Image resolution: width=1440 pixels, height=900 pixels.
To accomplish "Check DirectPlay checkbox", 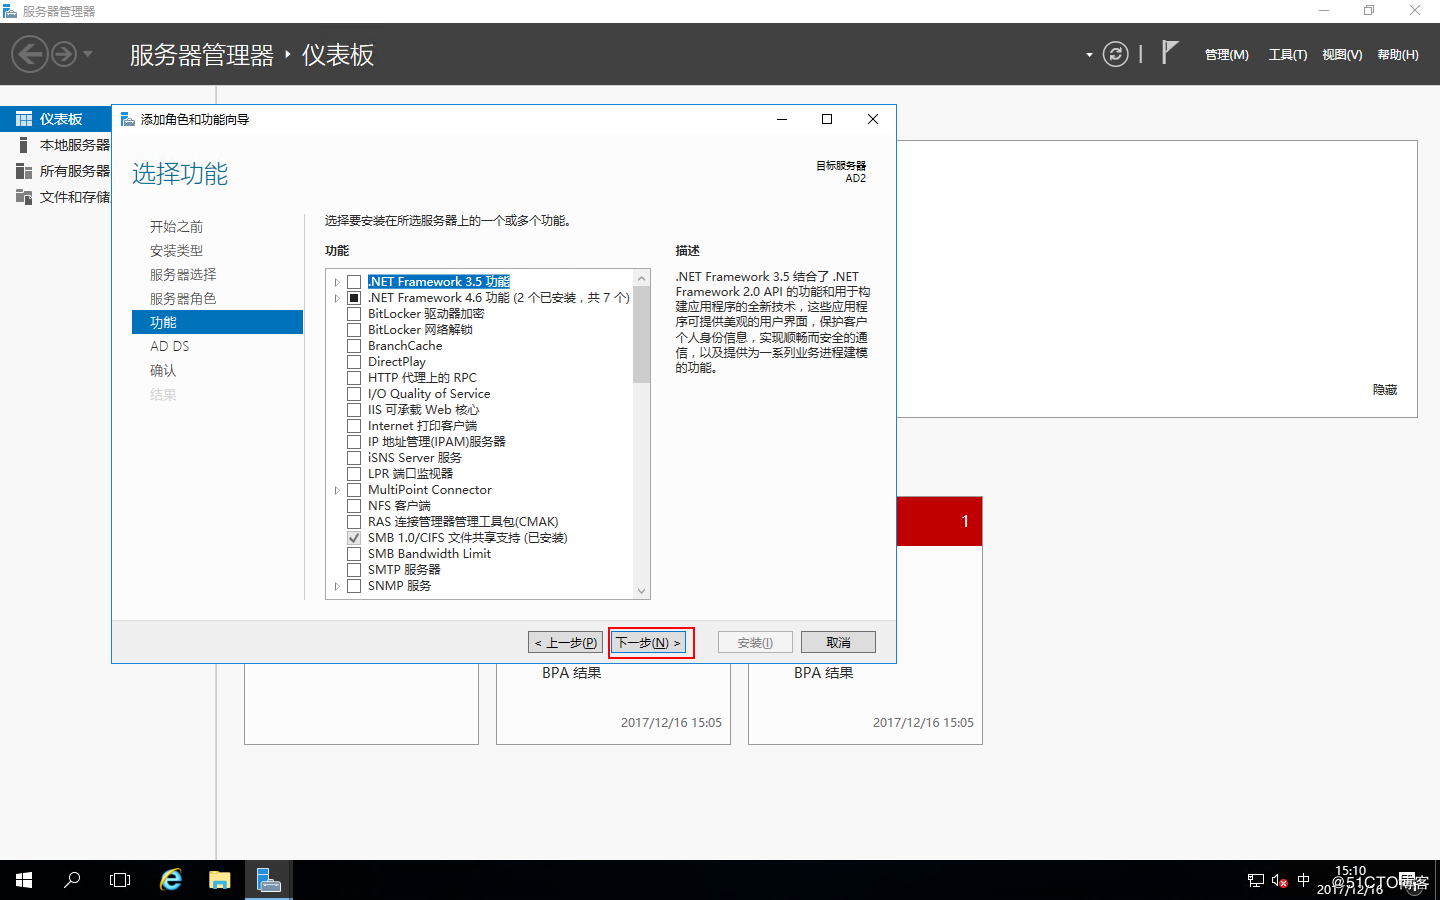I will 354,362.
